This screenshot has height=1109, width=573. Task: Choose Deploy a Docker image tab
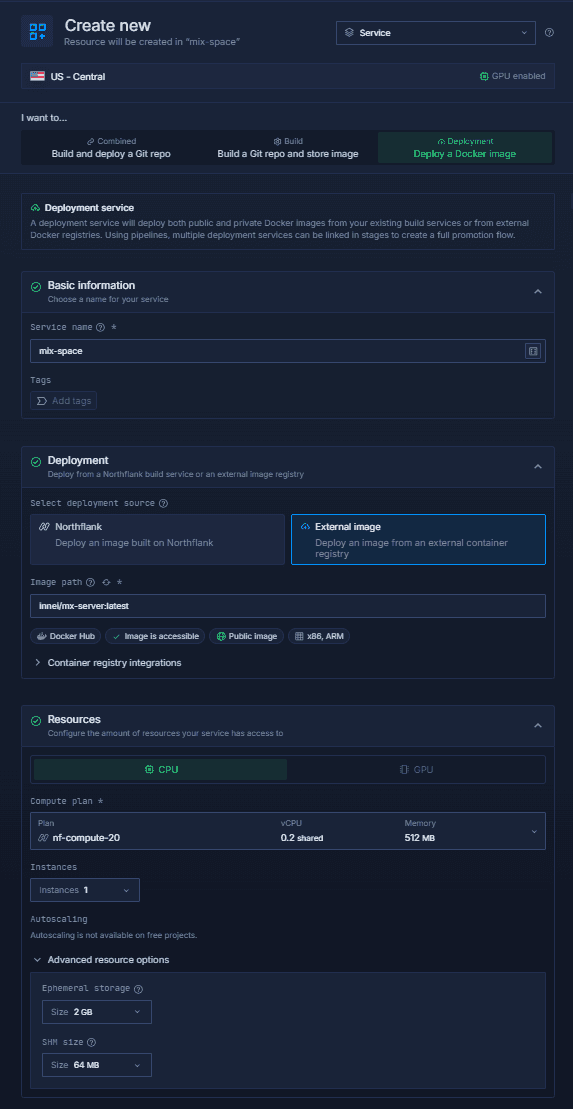pyautogui.click(x=465, y=148)
